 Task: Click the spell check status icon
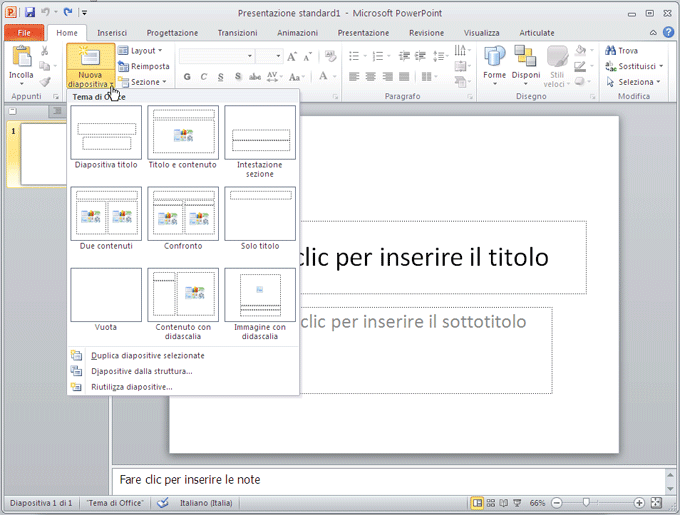[x=163, y=503]
